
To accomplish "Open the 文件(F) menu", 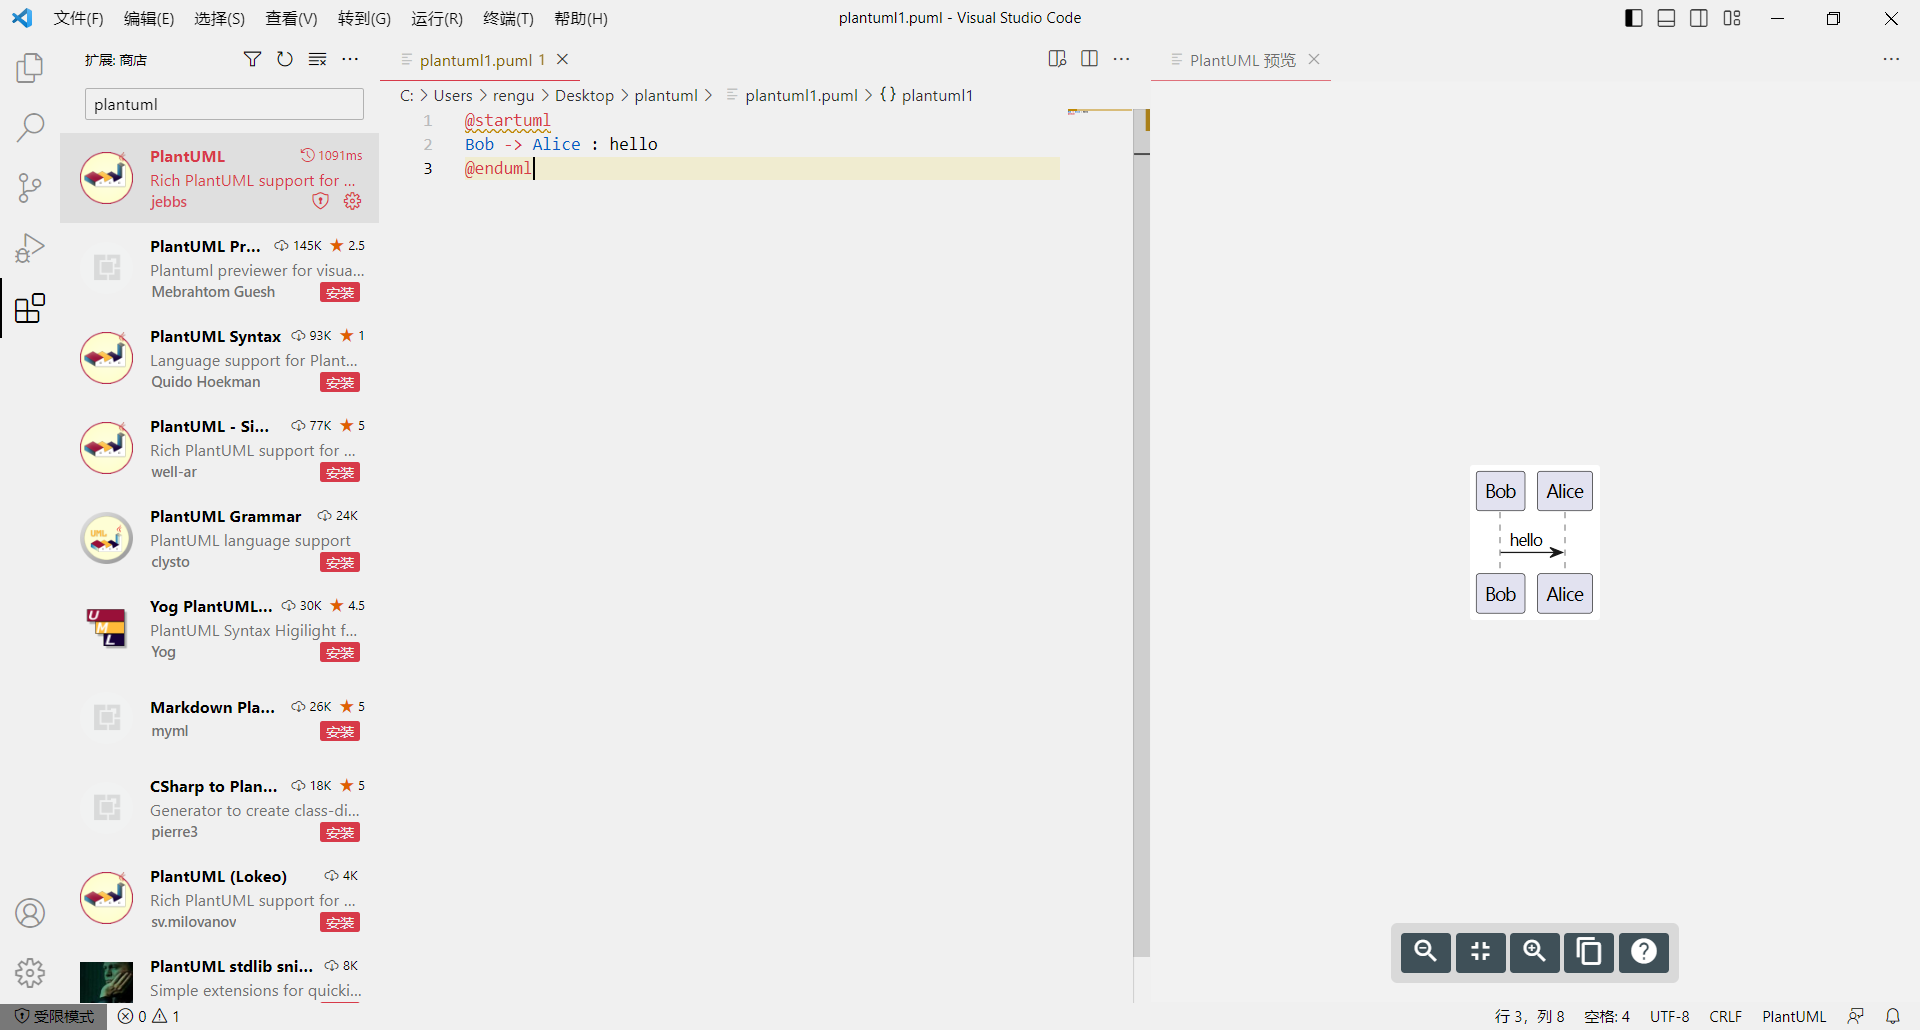I will (79, 18).
